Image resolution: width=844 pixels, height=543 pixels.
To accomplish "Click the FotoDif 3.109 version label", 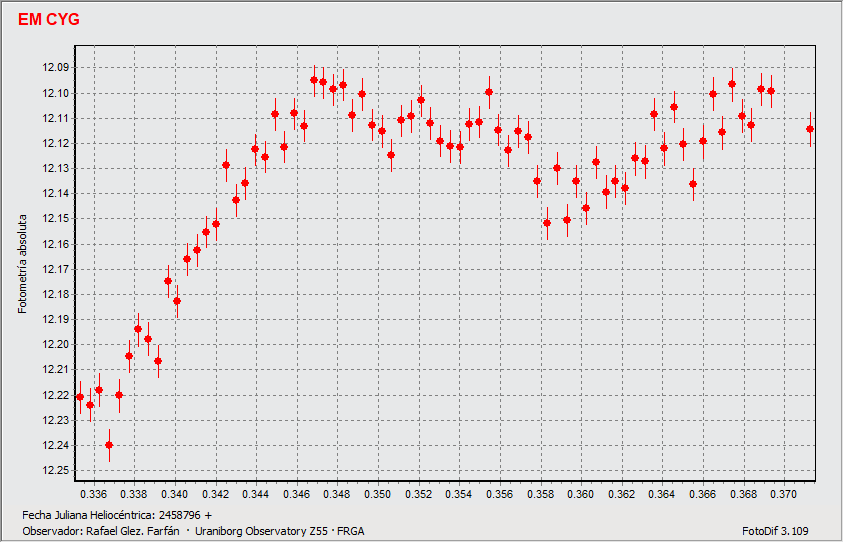I will 775,532.
